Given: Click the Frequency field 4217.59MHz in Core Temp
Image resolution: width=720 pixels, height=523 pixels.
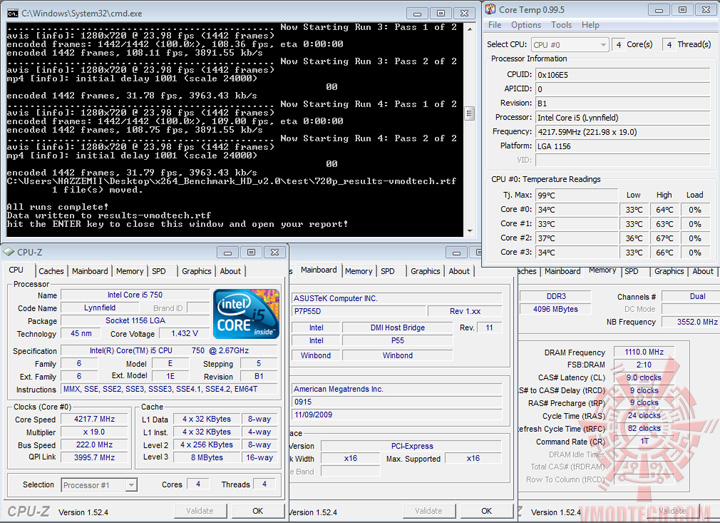Looking at the screenshot, I should coord(623,132).
